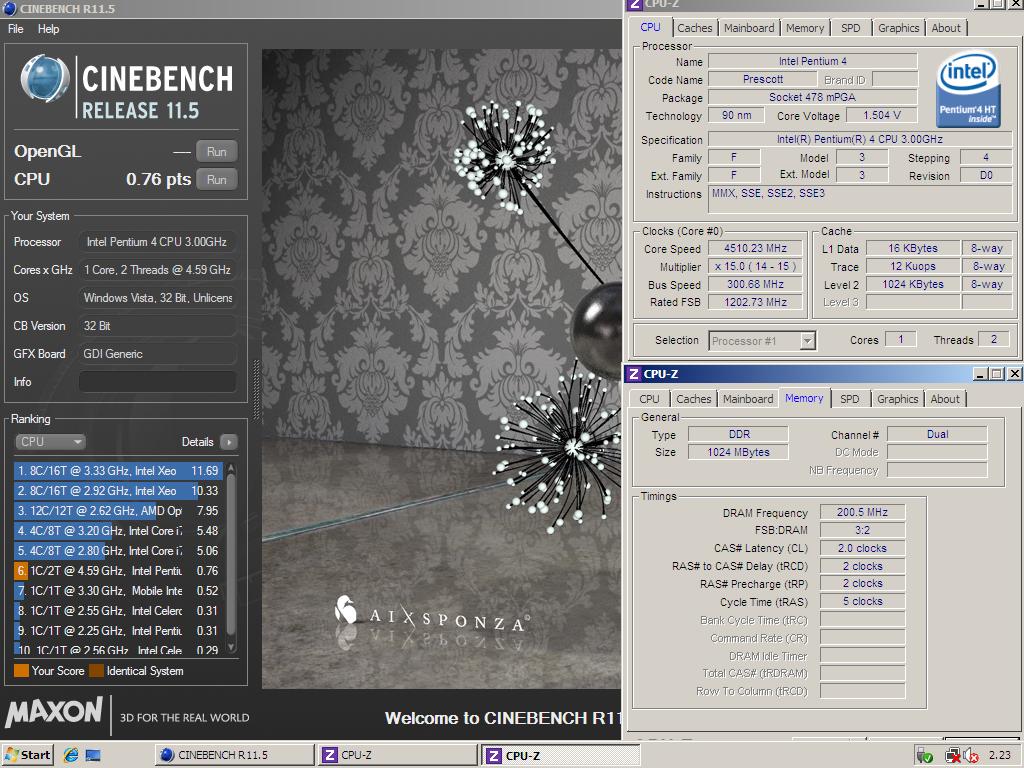1024x768 pixels.
Task: Close the bottom CPU-Z window
Action: tap(1014, 374)
